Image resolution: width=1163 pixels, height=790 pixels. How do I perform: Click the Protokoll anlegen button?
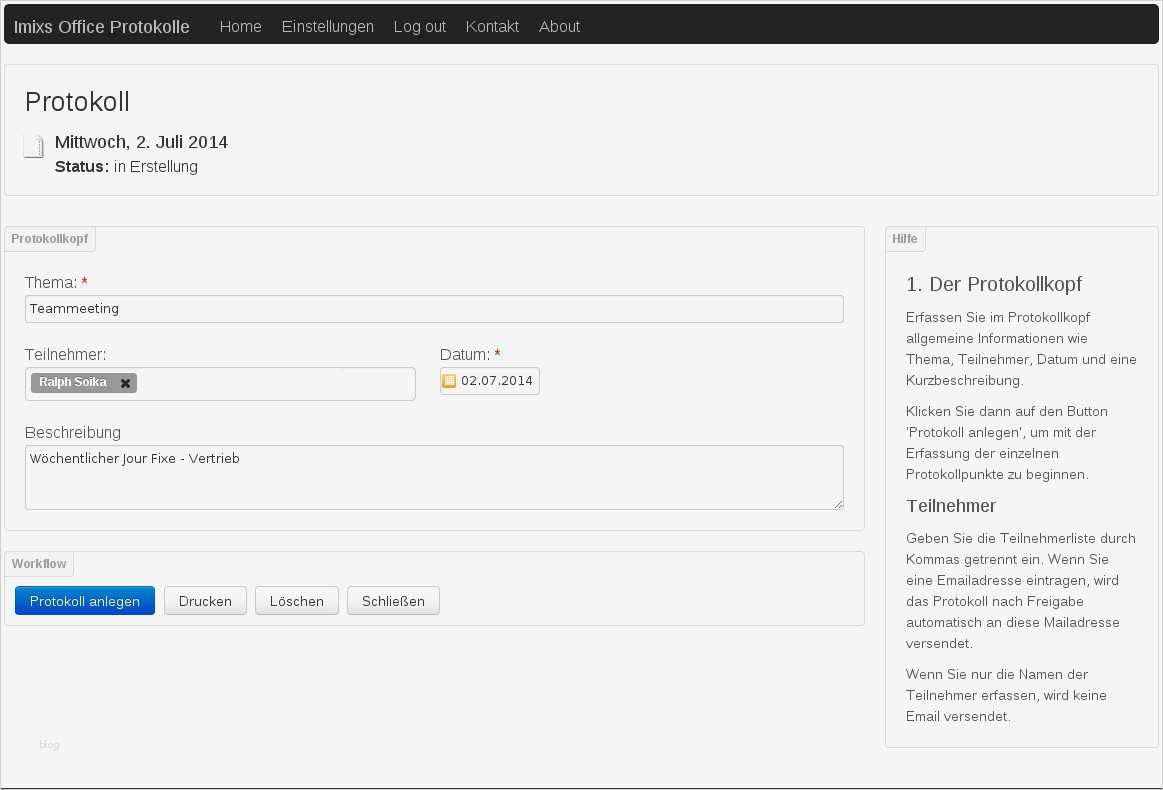(x=85, y=601)
